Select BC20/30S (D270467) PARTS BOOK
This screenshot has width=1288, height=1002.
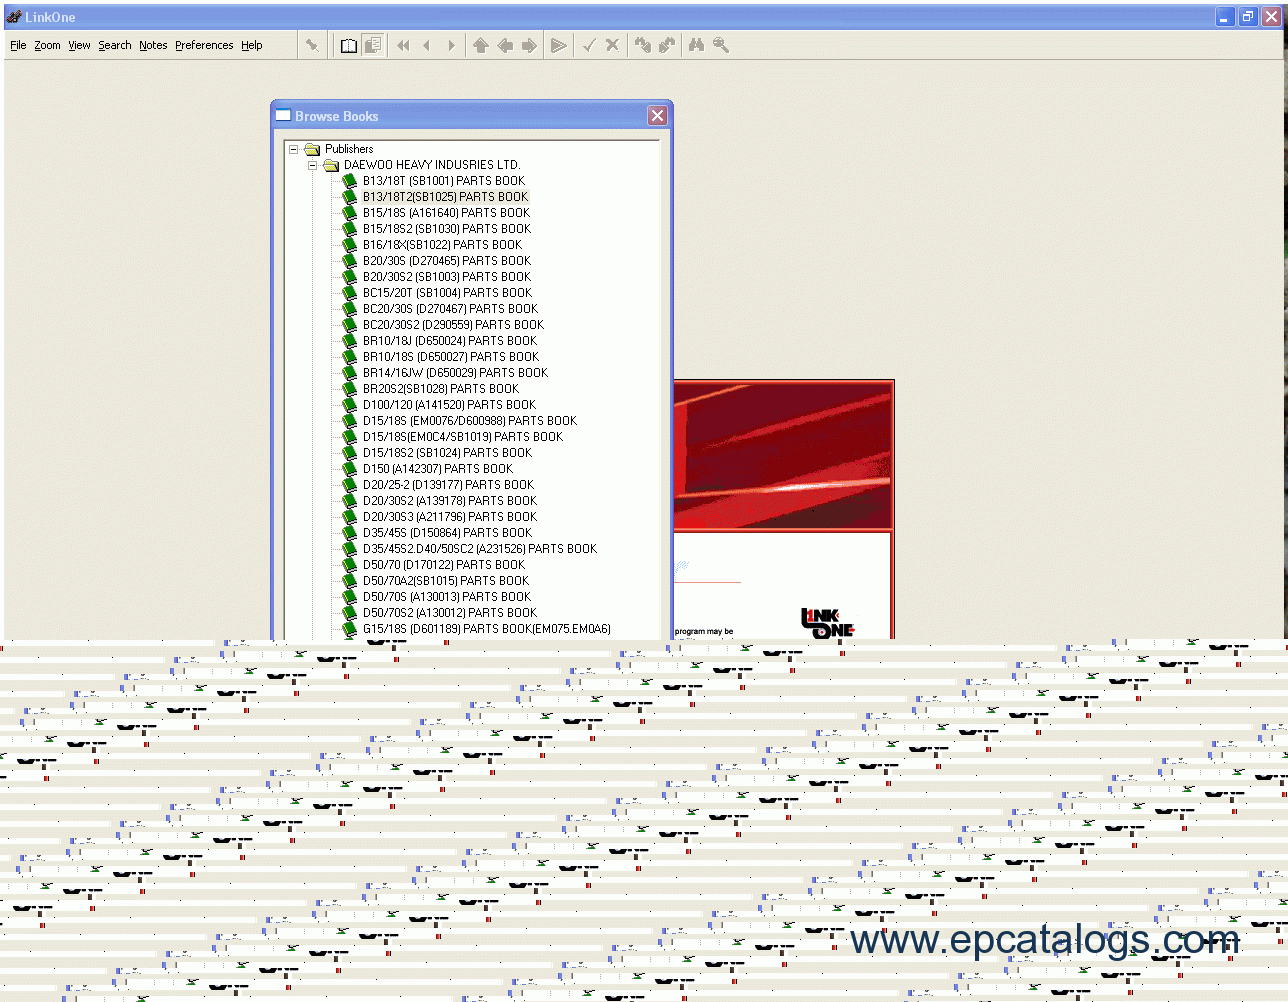coord(450,309)
